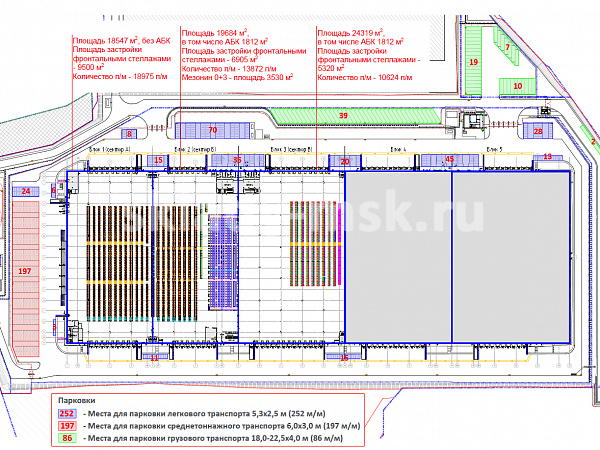Viewport: 600px width, 450px height.
Task: Select the blue parking zone labeled 24
Action: [26, 191]
